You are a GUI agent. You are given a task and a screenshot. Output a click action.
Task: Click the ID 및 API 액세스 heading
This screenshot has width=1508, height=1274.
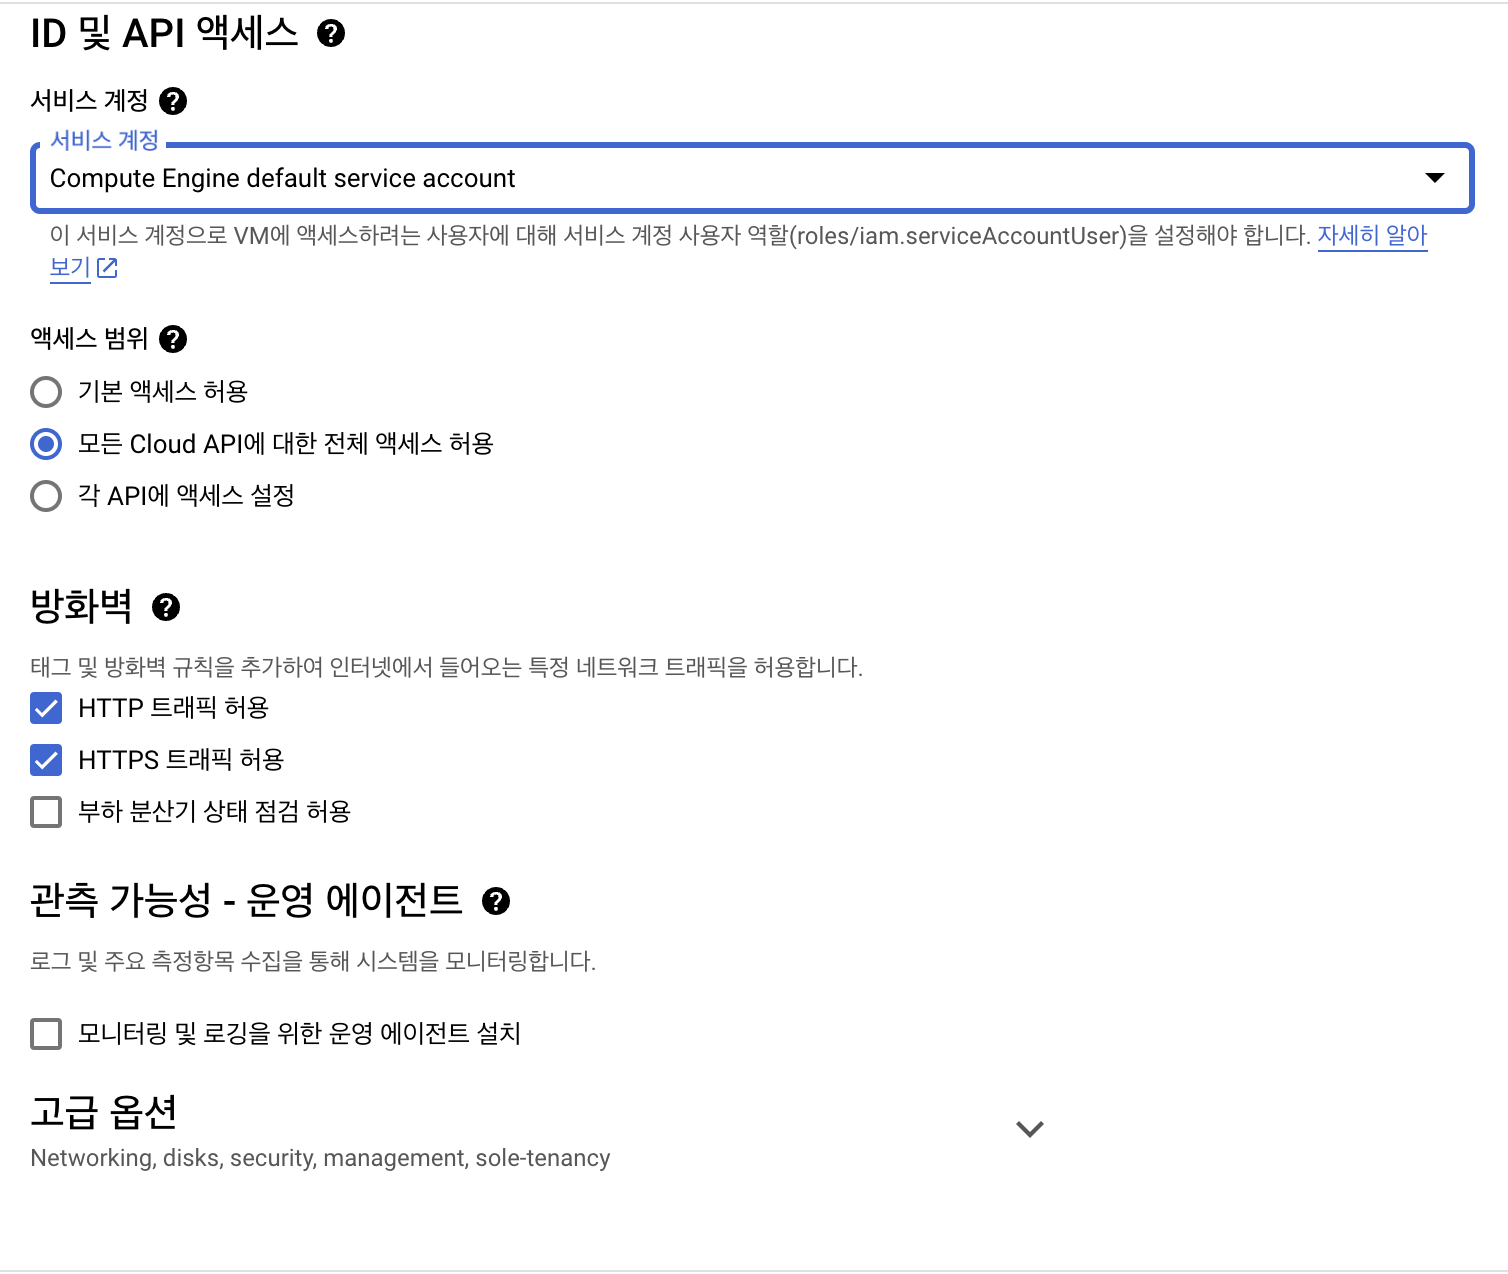(164, 34)
